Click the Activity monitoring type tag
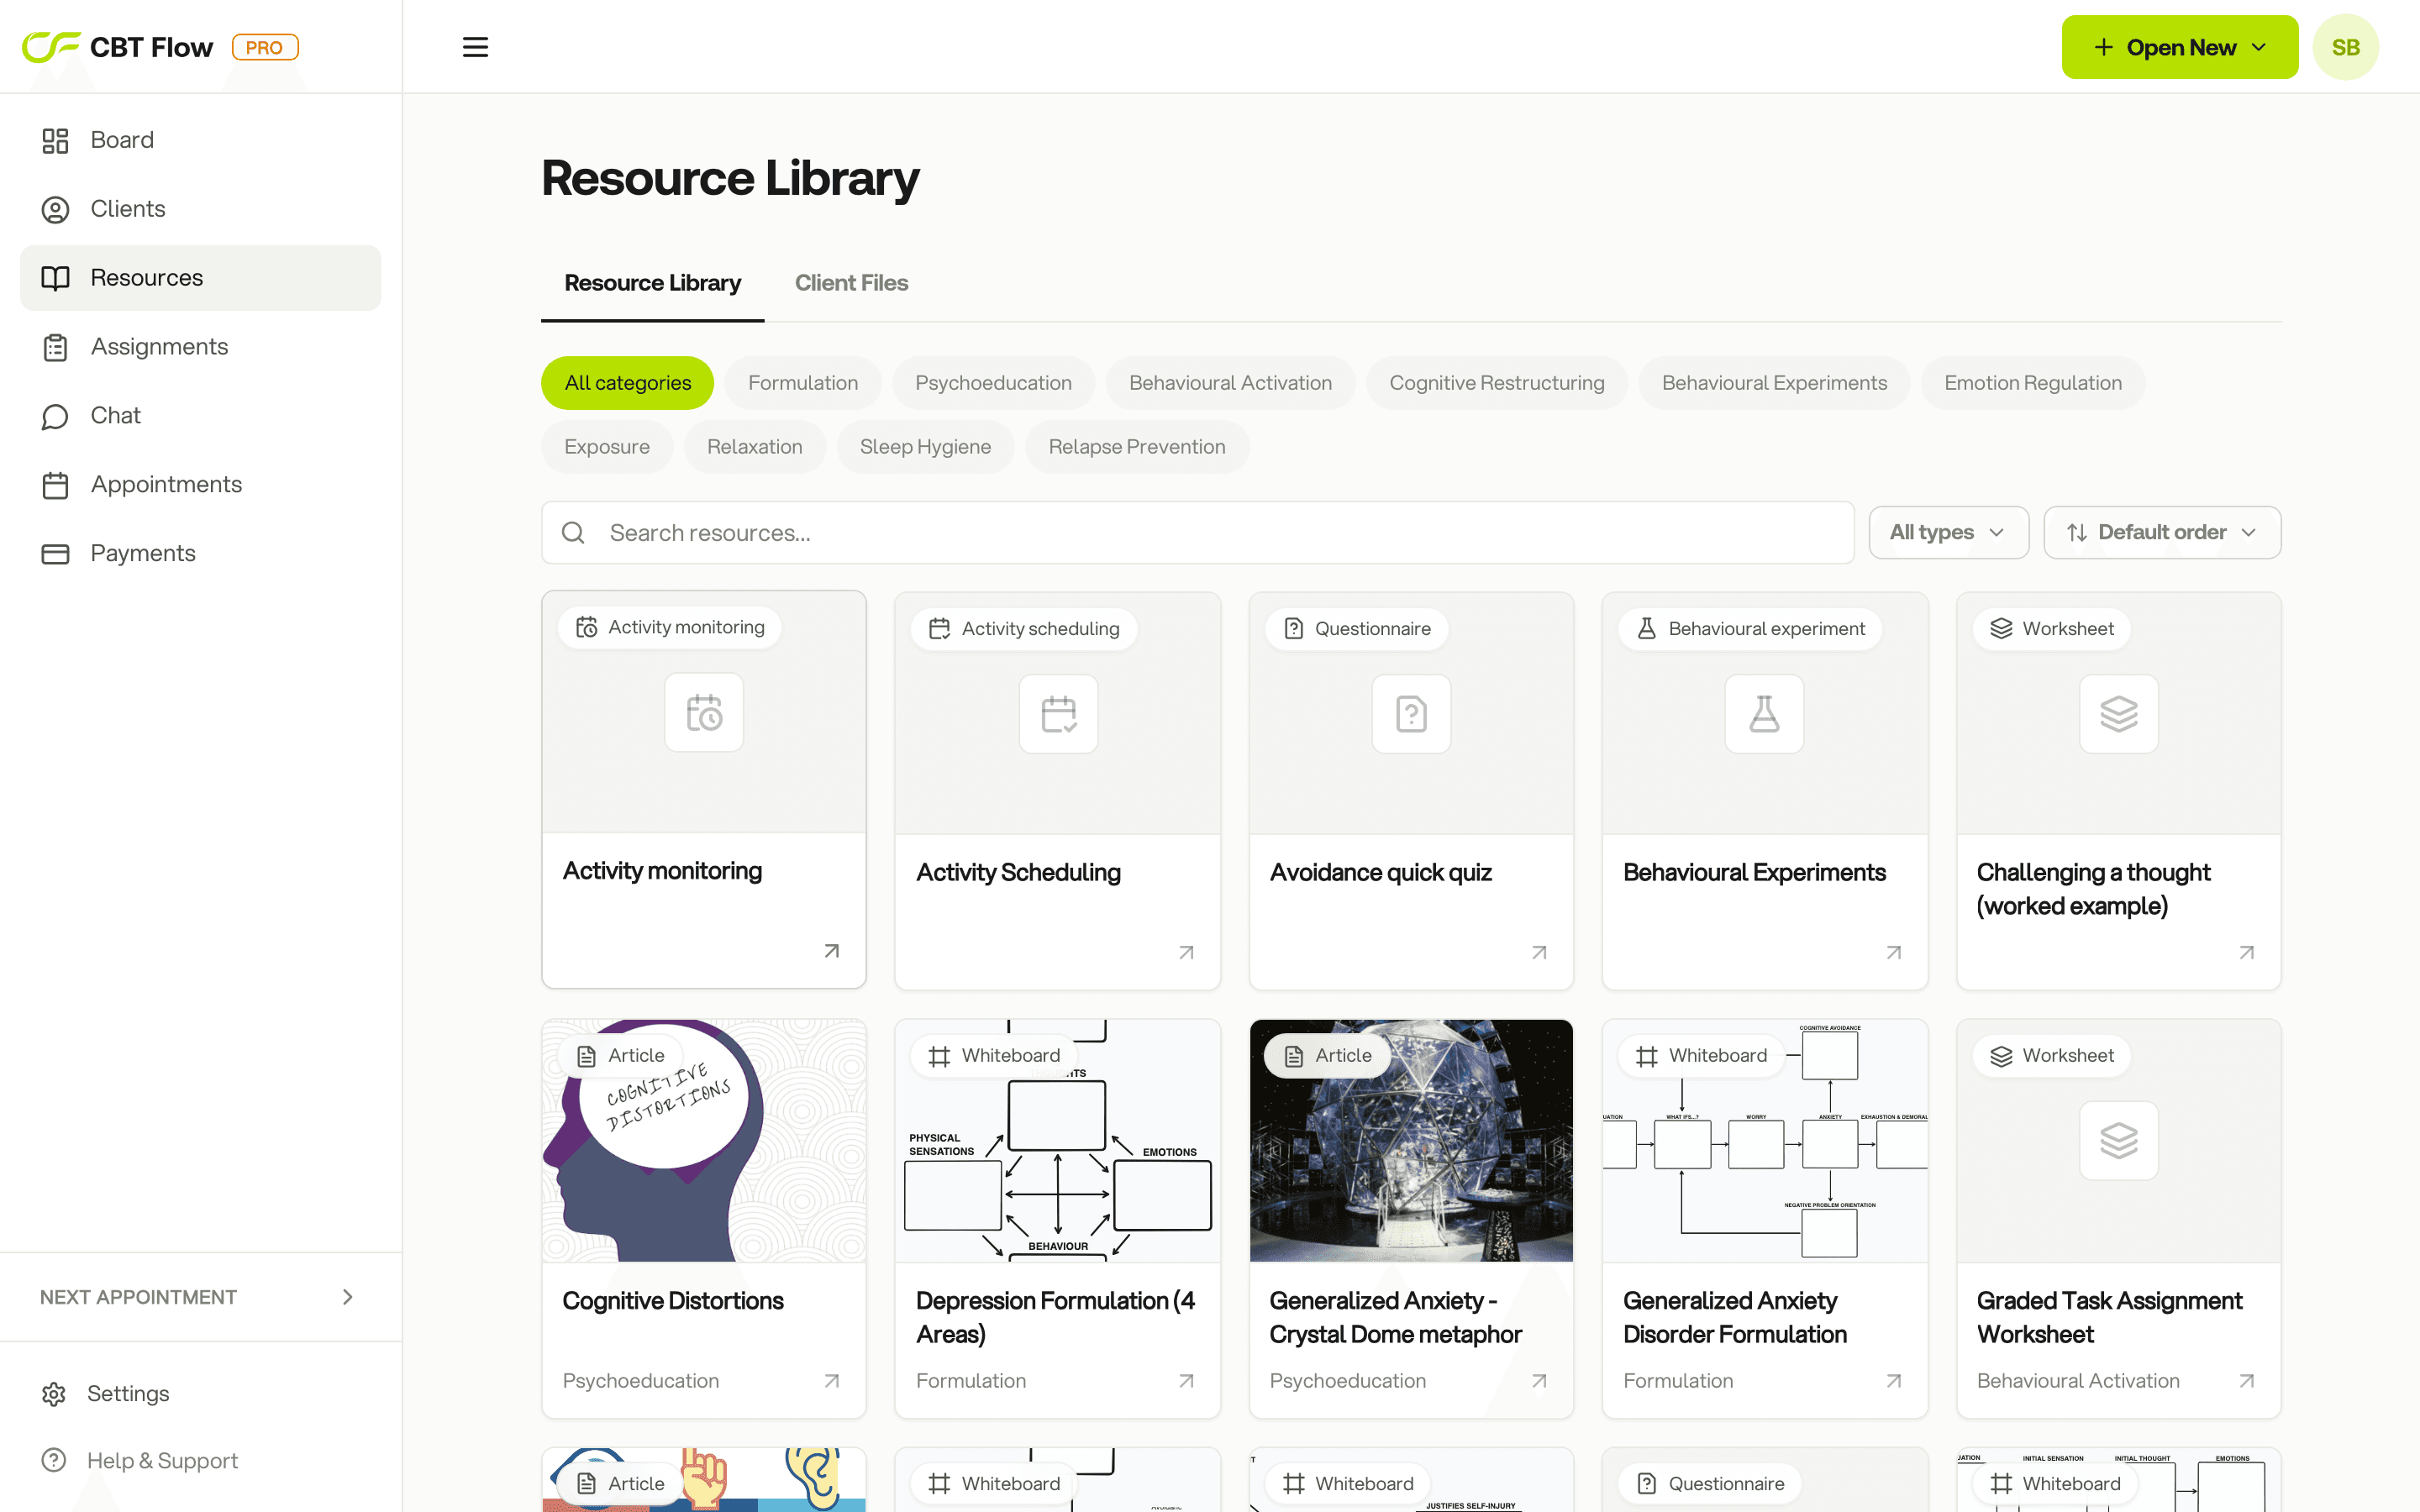 point(669,627)
